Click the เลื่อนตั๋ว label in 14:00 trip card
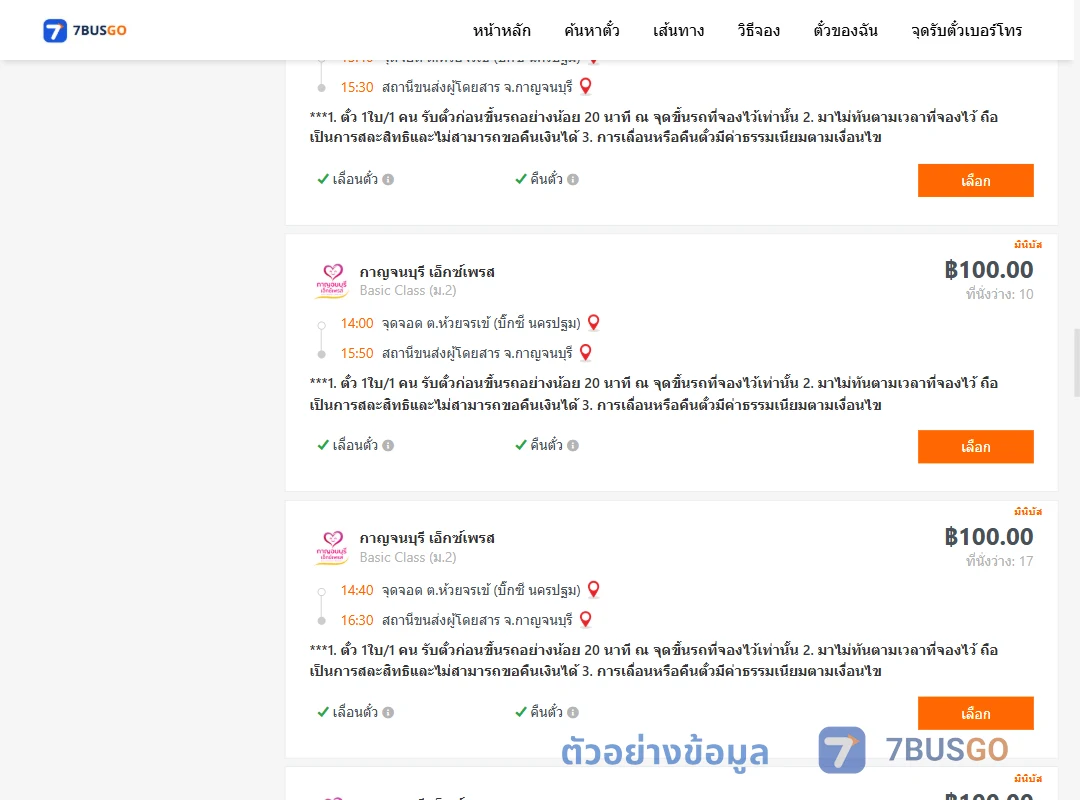The image size is (1080, 800). (x=355, y=445)
